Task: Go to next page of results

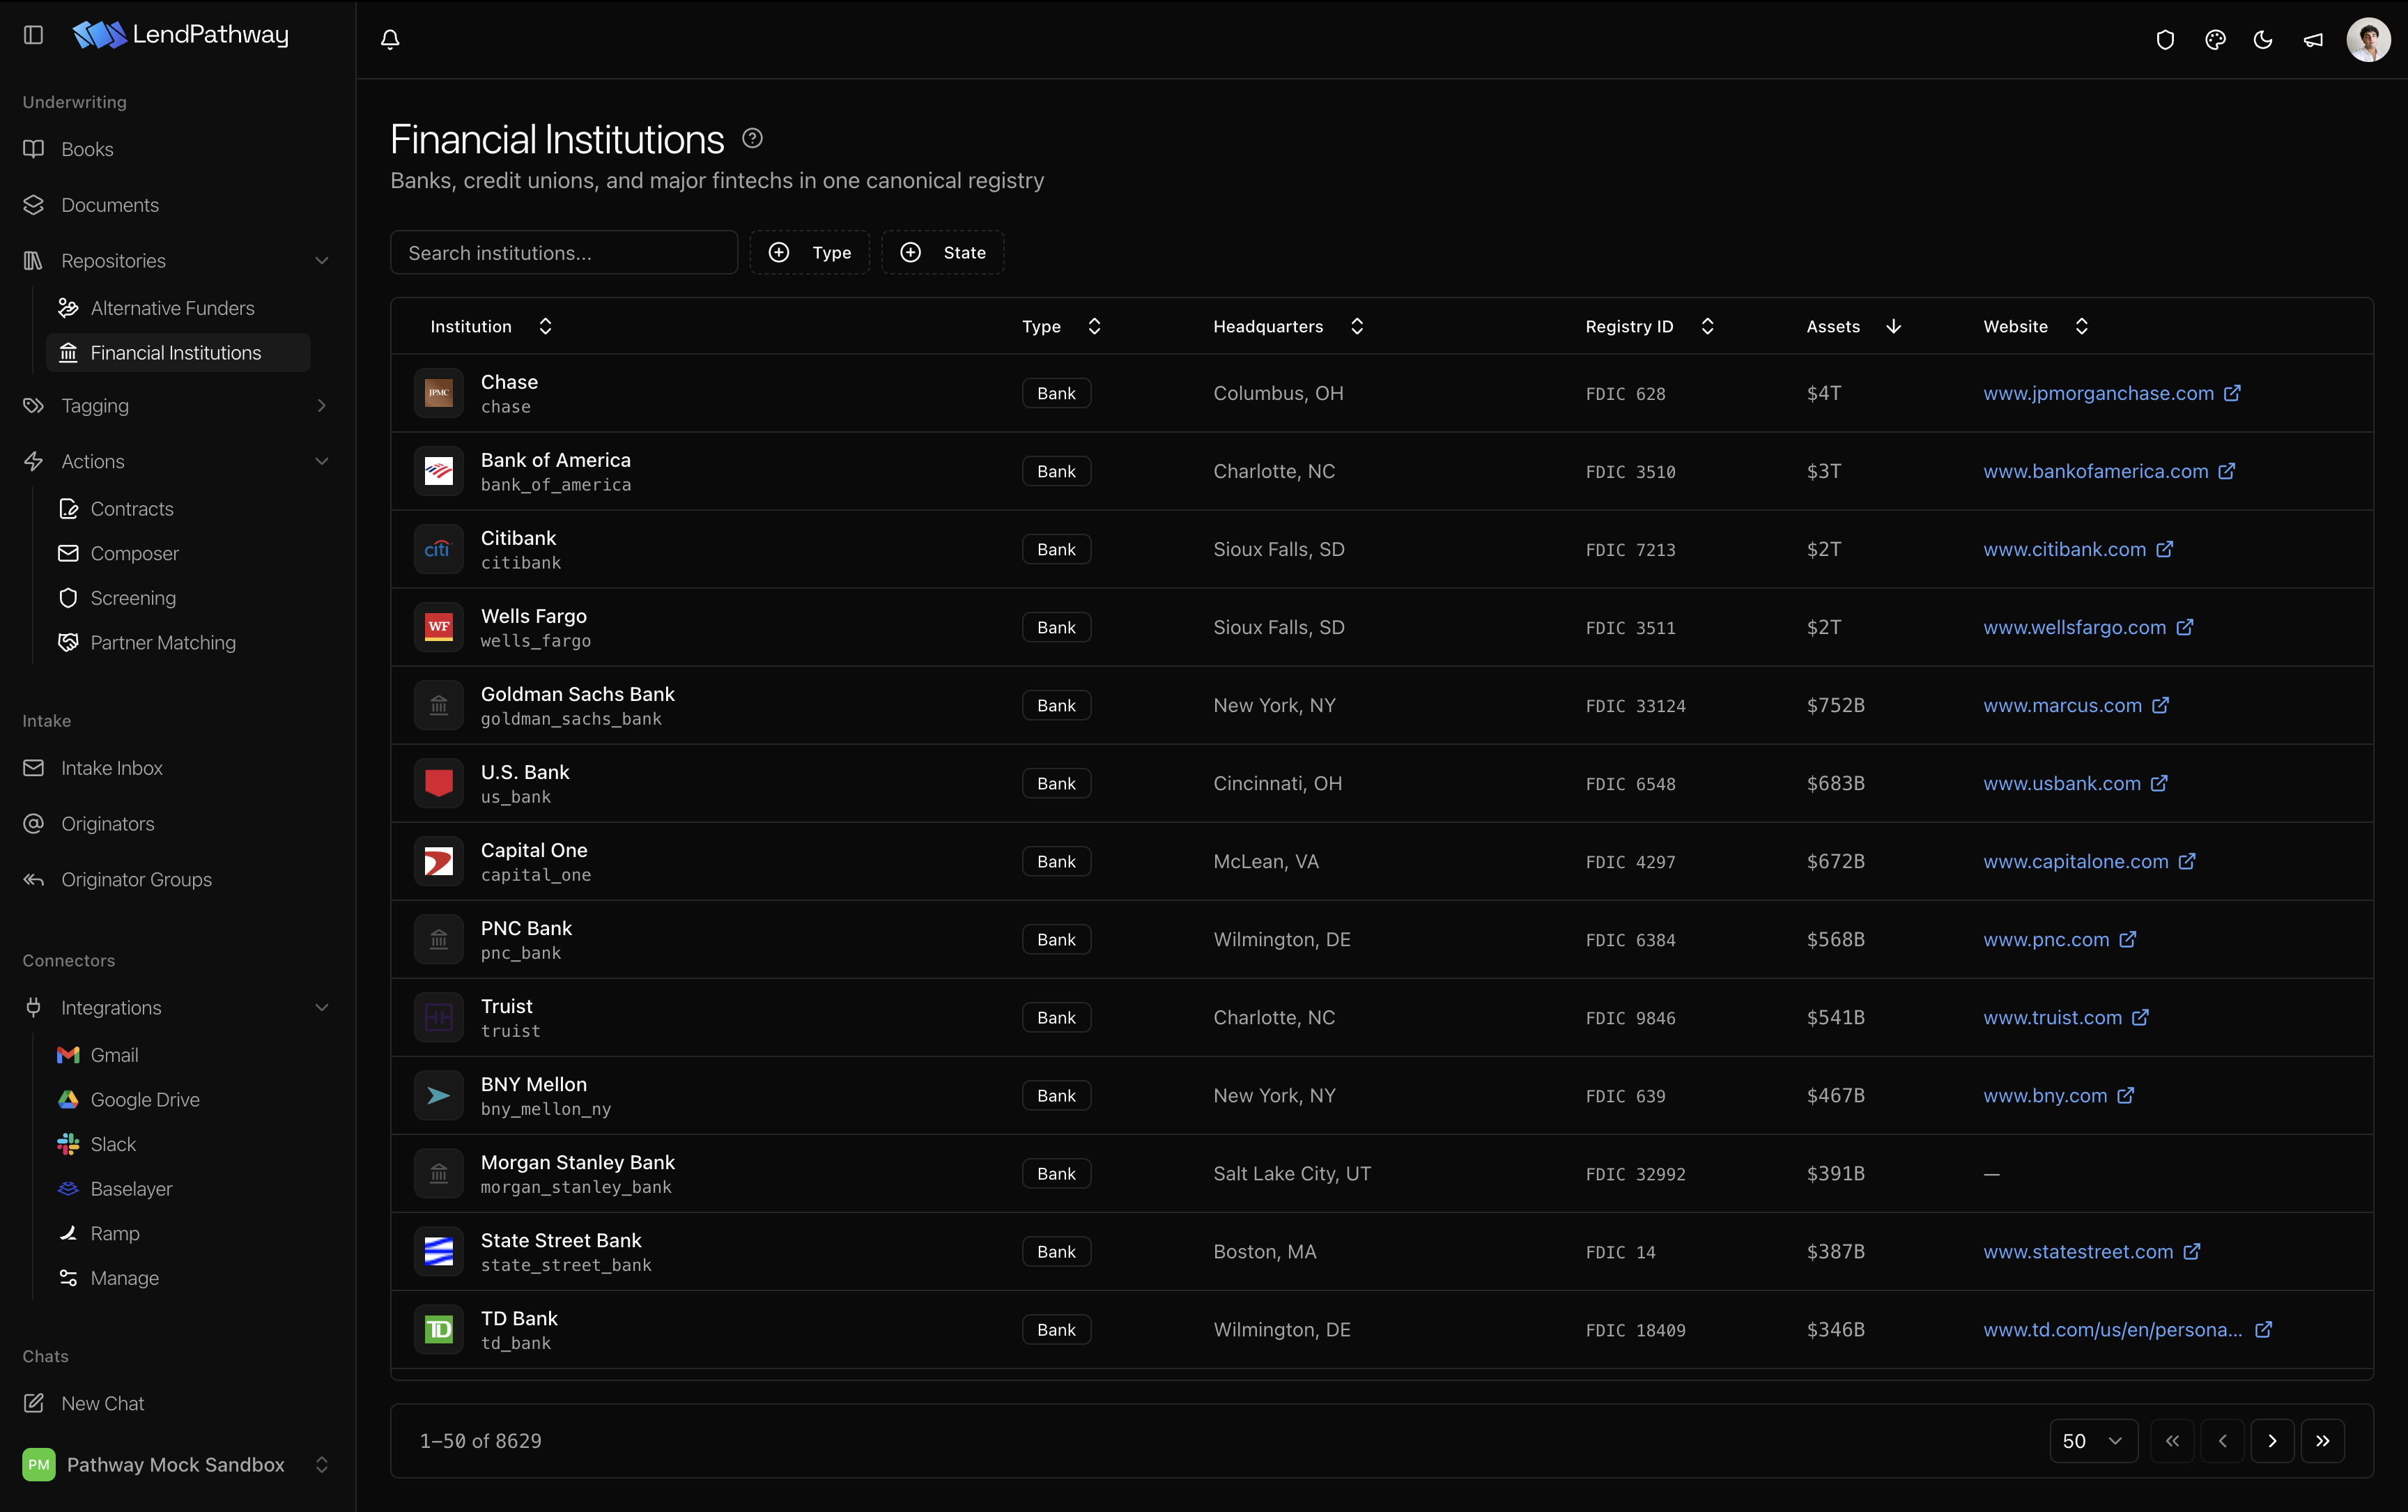Action: tap(2272, 1440)
